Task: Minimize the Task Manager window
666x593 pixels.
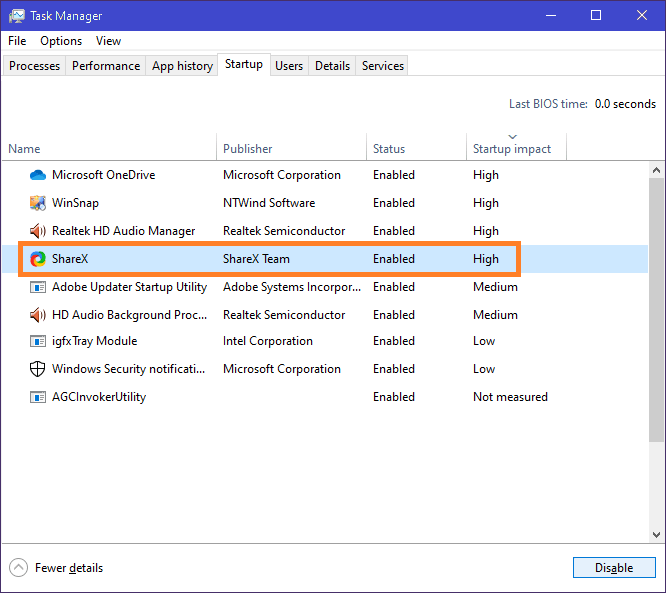Action: coord(551,16)
